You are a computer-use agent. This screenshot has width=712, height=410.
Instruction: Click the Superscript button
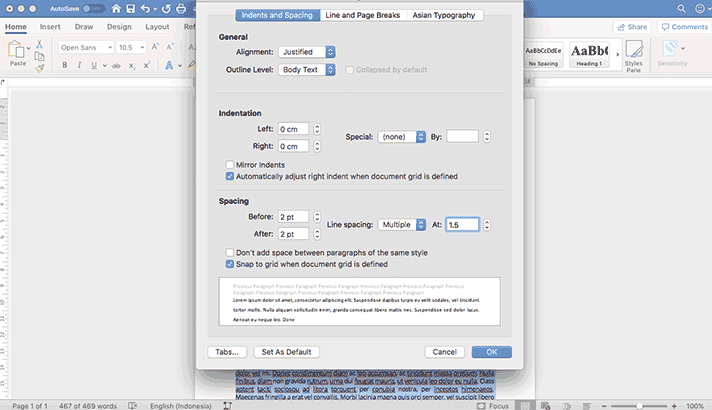147,65
